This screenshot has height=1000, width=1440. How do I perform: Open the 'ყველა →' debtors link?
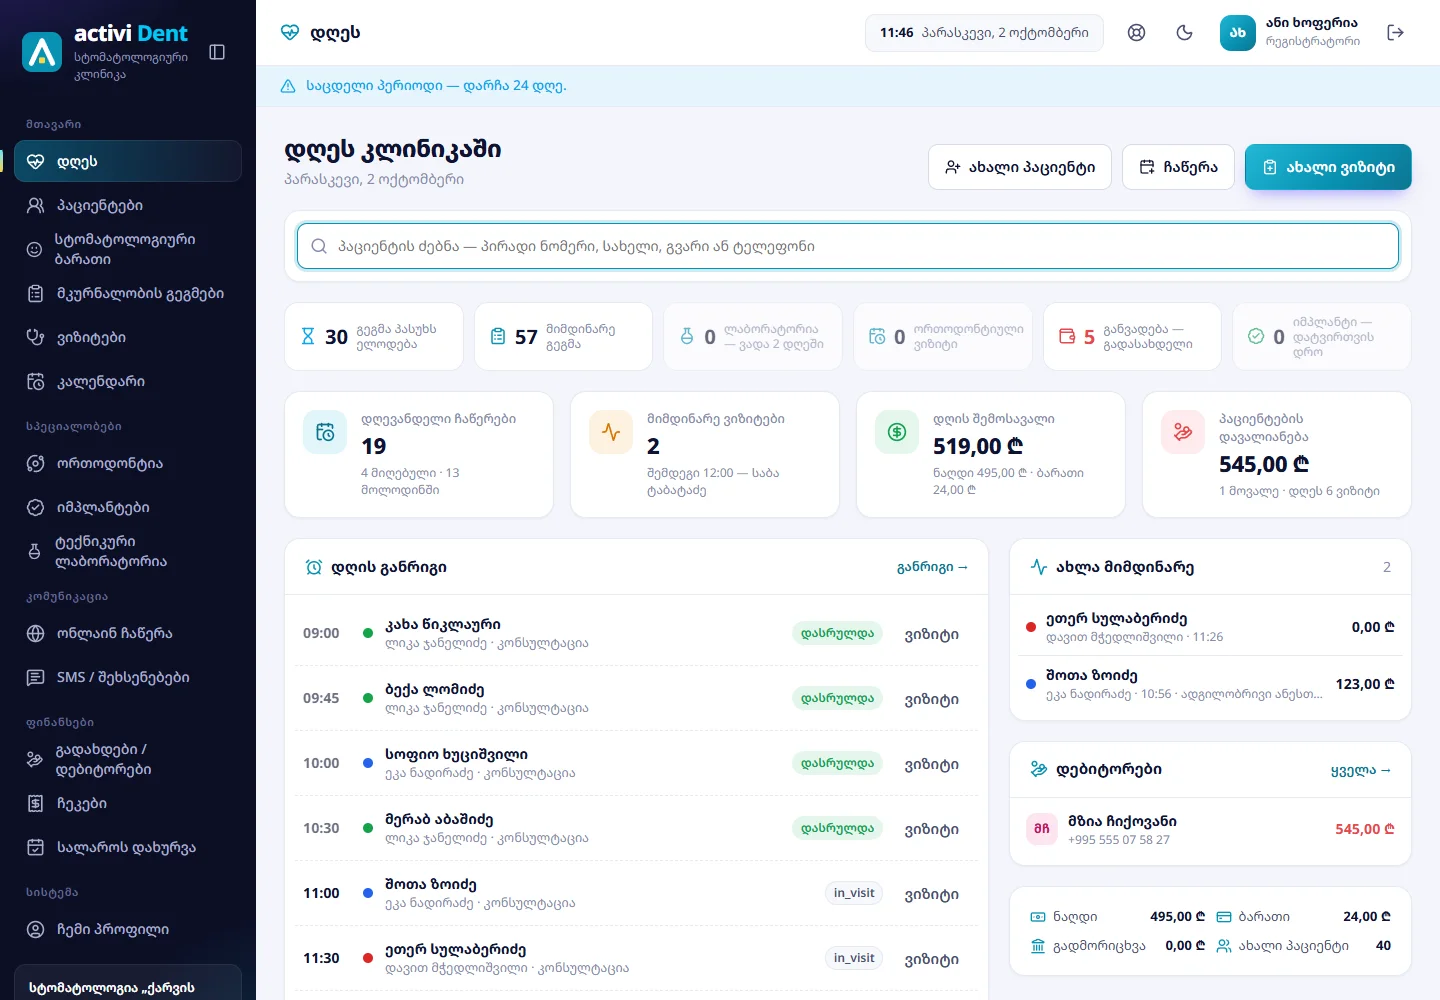[1361, 770]
